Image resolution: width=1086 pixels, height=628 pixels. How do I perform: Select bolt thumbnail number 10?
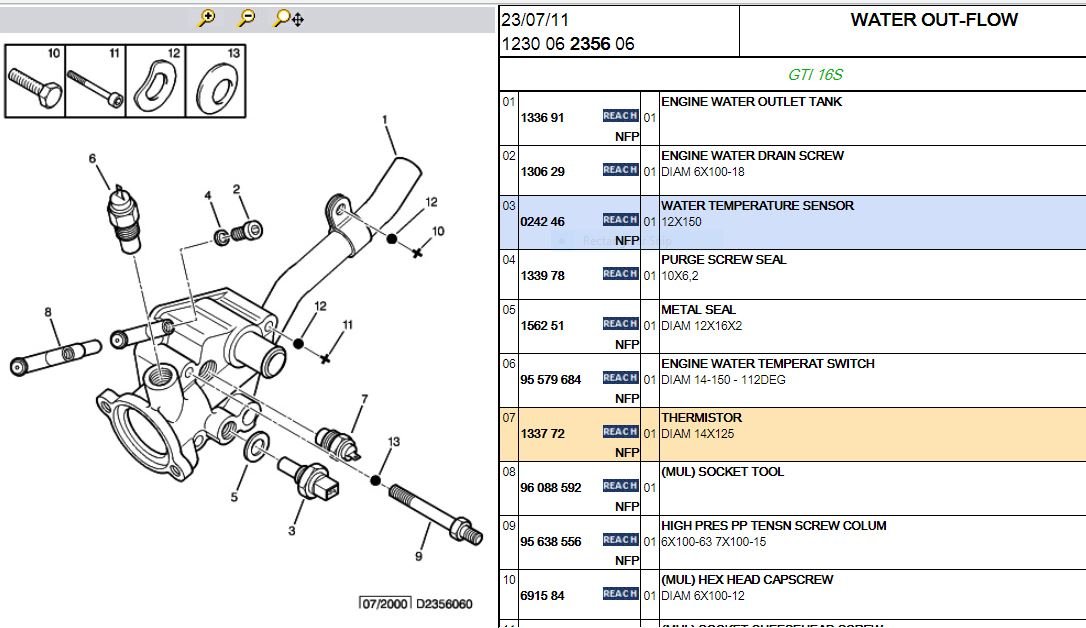tap(35, 81)
